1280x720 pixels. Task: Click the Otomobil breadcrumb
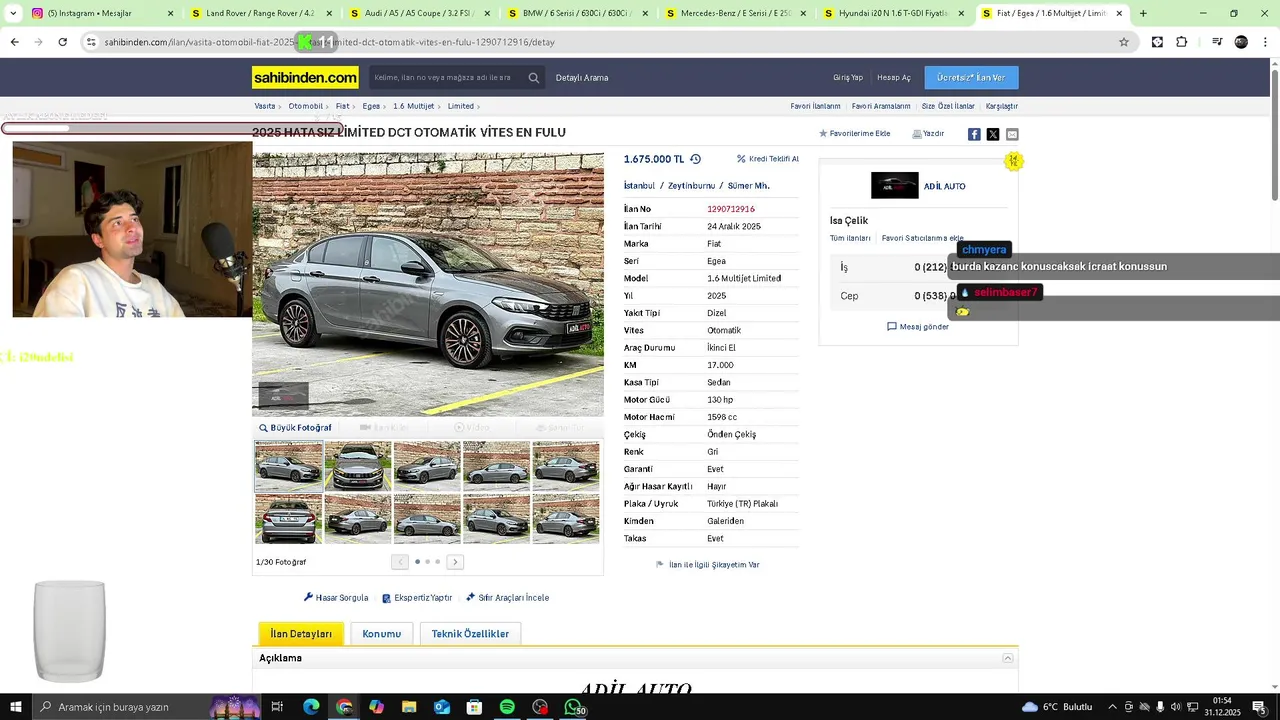click(x=306, y=106)
